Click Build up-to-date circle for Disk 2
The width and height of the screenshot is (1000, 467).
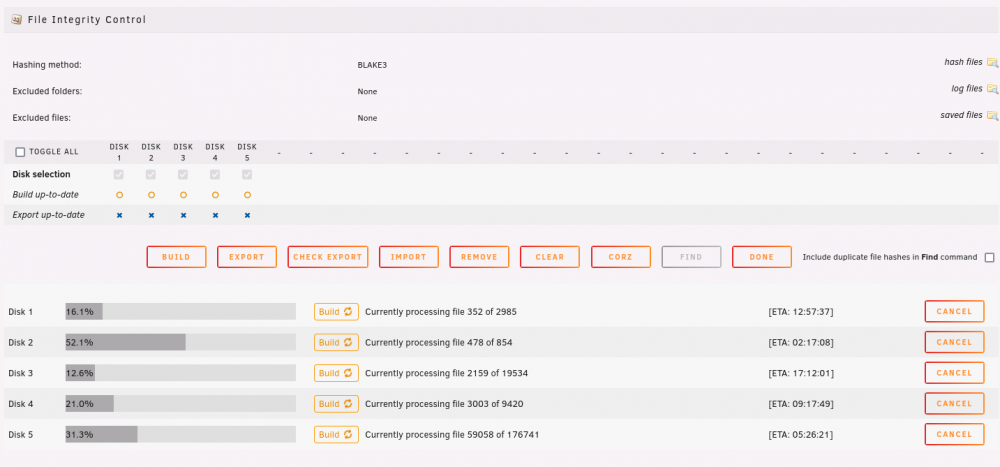pyautogui.click(x=151, y=195)
